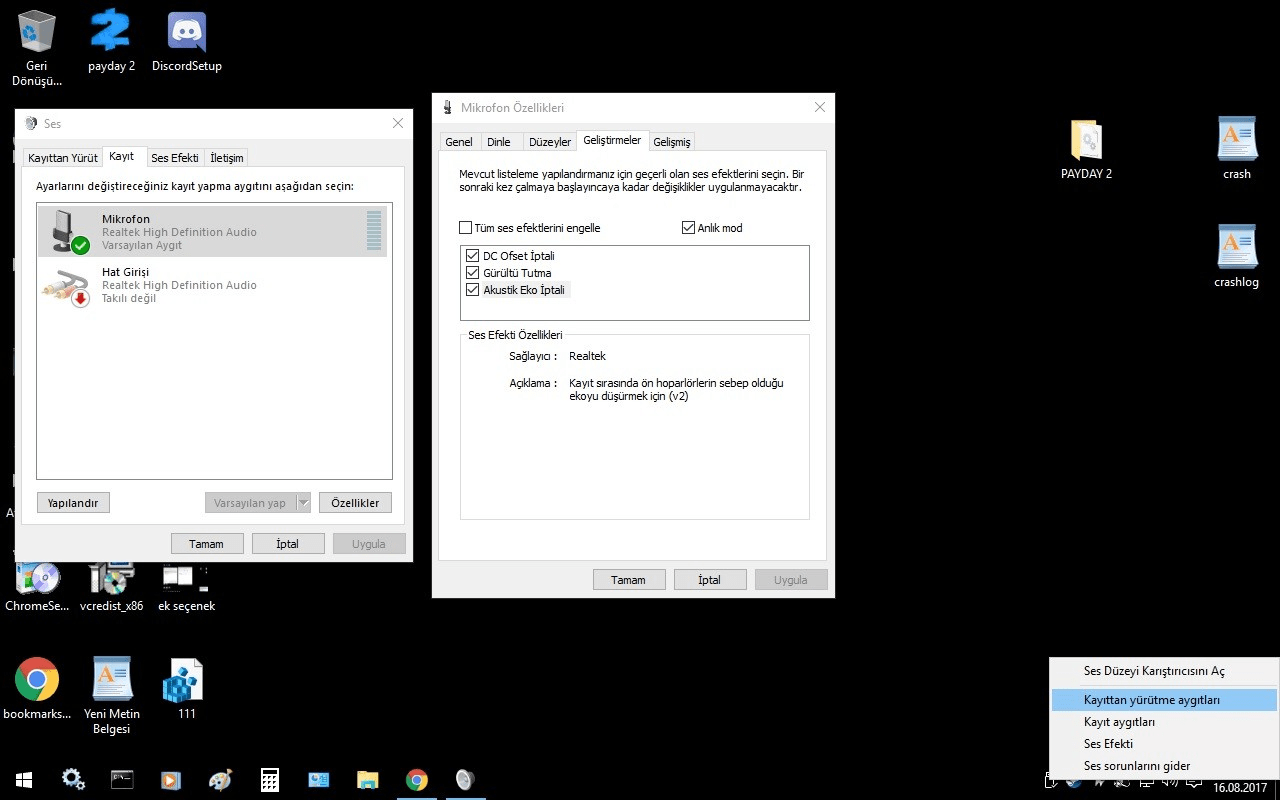
Task: Switch to Chrome in the taskbar
Action: click(417, 780)
